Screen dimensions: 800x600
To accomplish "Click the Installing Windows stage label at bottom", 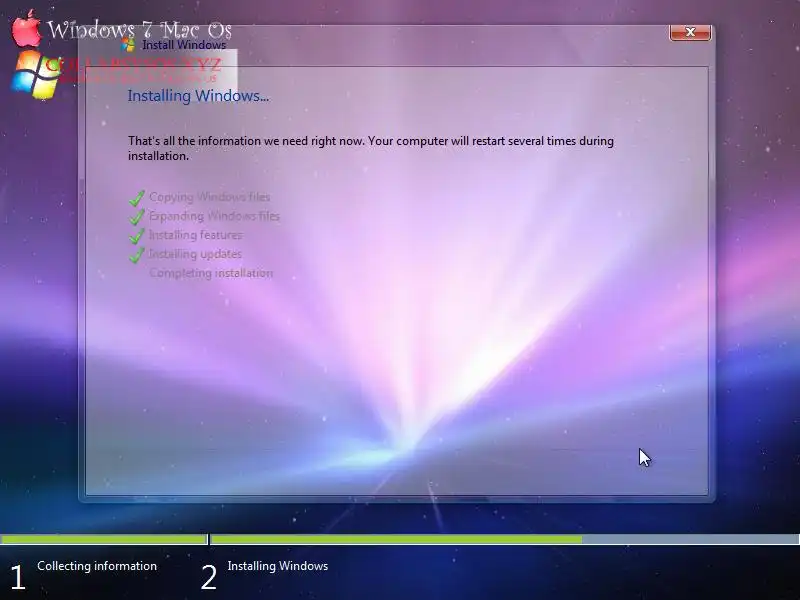I will click(x=278, y=566).
